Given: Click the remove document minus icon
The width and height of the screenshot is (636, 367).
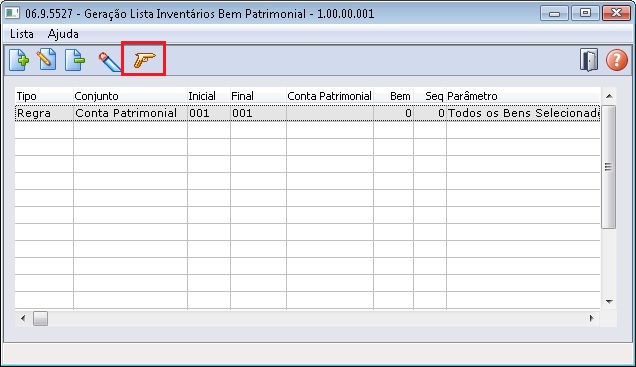Looking at the screenshot, I should pyautogui.click(x=75, y=60).
